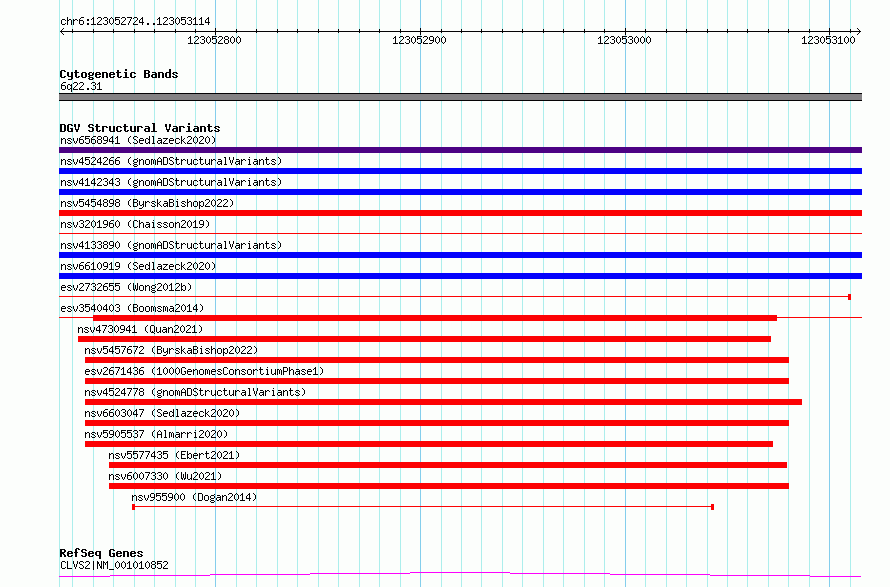Click the red bar under nsv5457672
890x587 pixels.
pyautogui.click(x=436, y=360)
